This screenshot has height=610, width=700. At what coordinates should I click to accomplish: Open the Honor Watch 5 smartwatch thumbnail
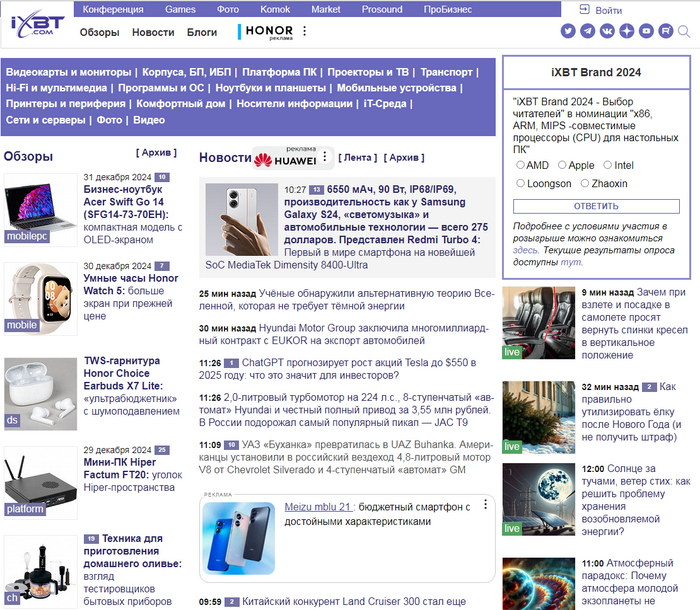point(41,299)
